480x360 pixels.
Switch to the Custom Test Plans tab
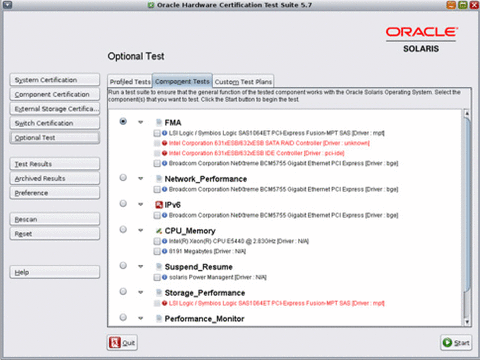pyautogui.click(x=243, y=82)
